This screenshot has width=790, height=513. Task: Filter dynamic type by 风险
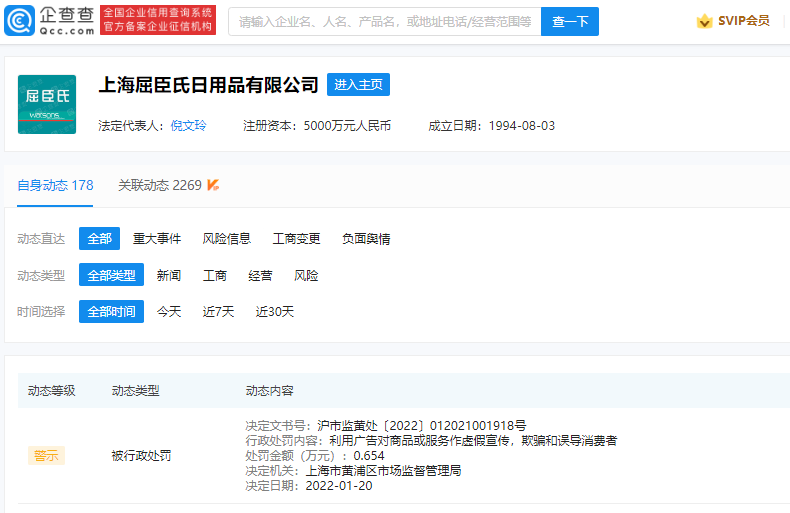click(306, 275)
